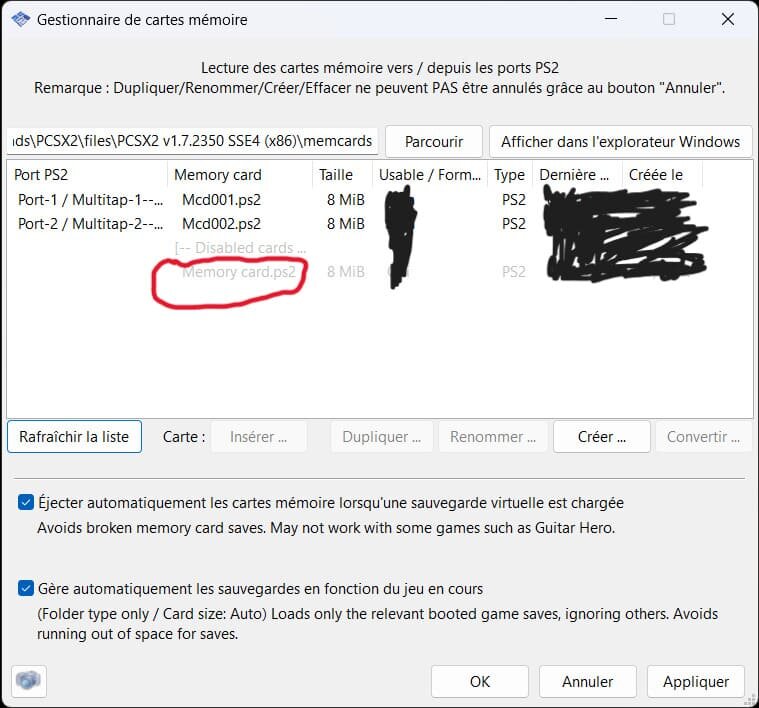Minimize the Gestionnaire de cartes mémoire window

(x=612, y=19)
